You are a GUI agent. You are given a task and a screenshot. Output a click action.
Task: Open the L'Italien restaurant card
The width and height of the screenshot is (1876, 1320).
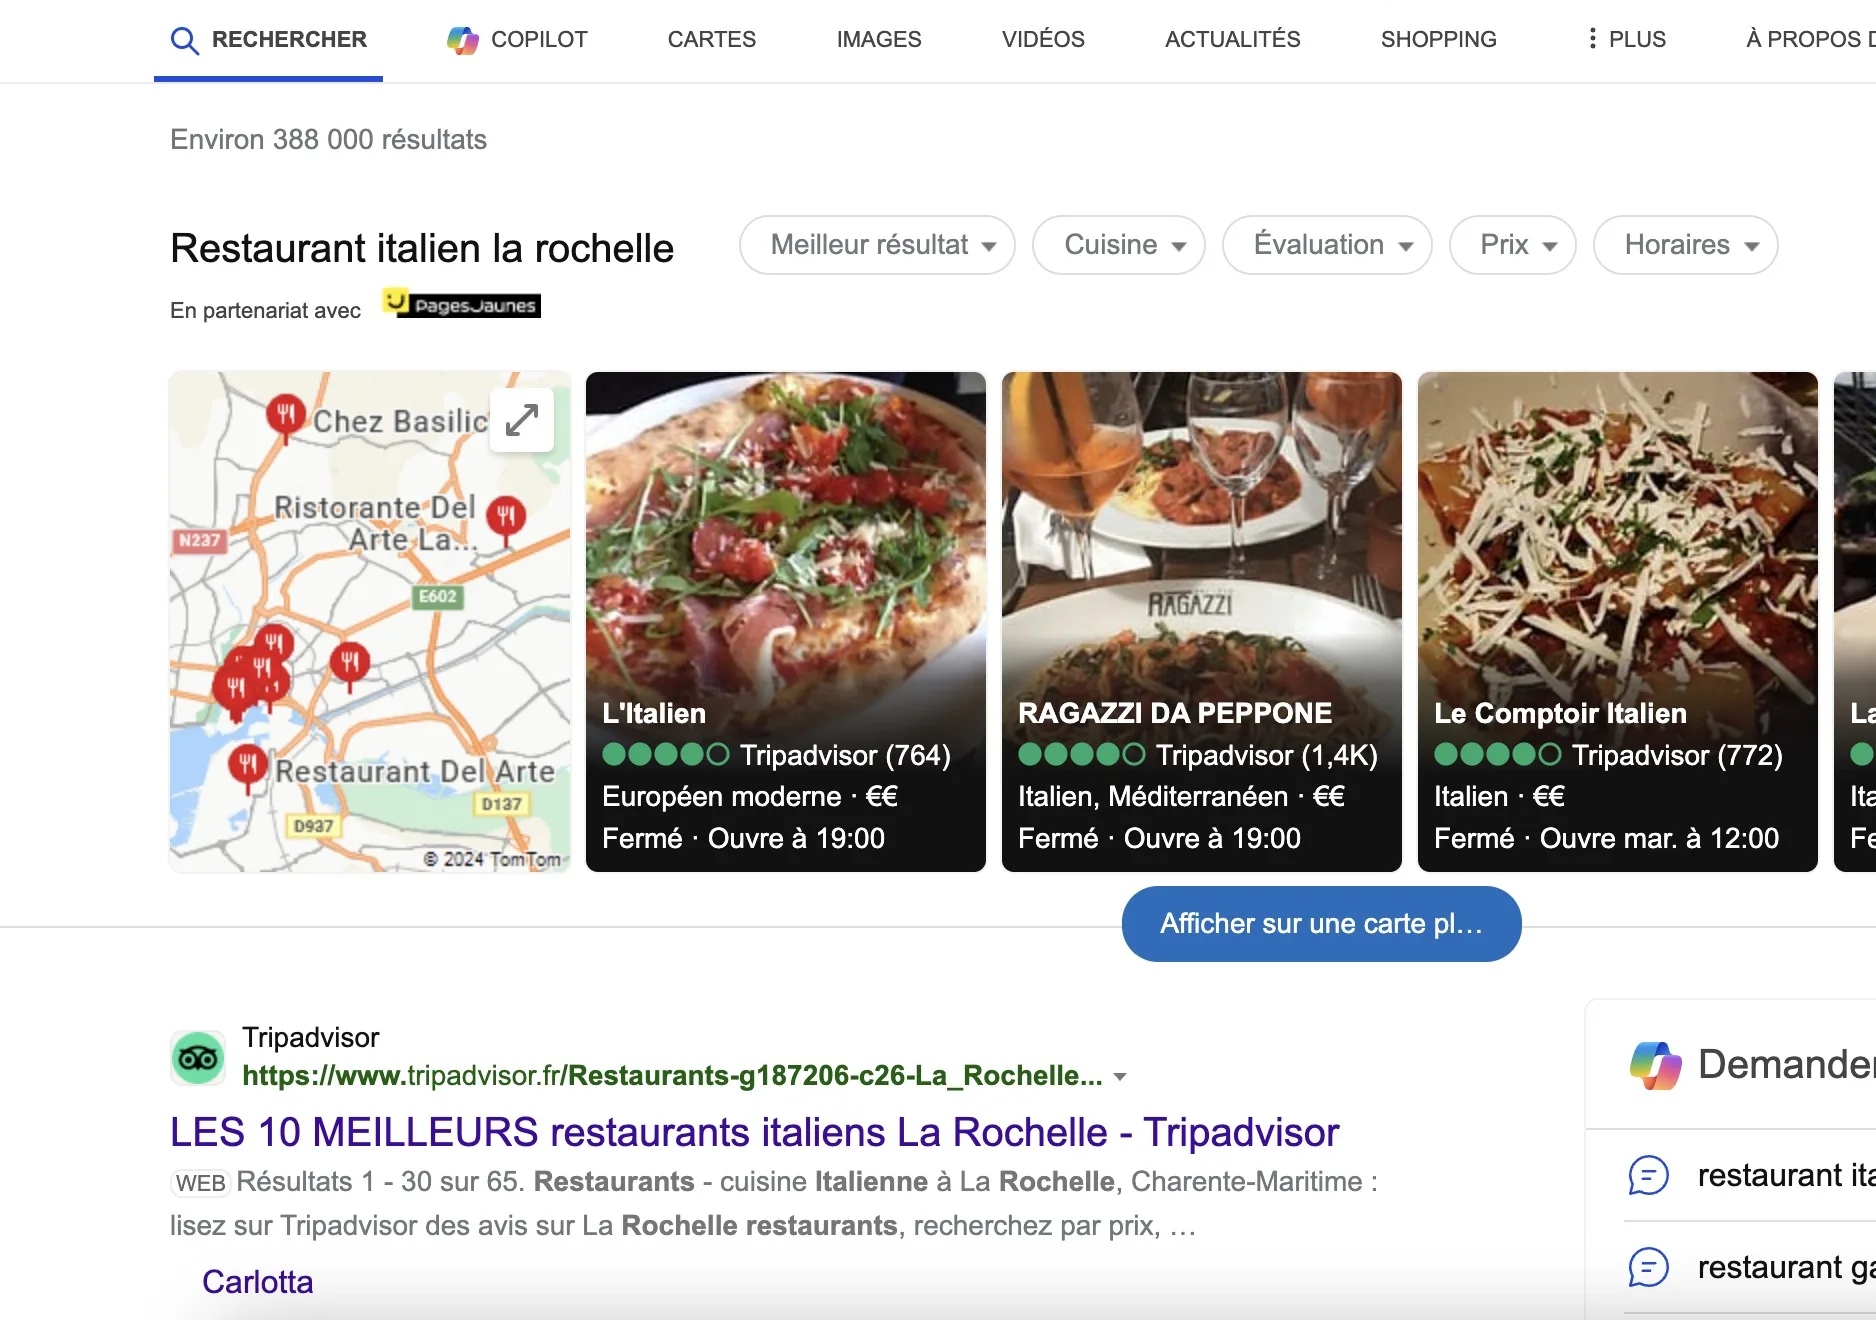tap(785, 622)
